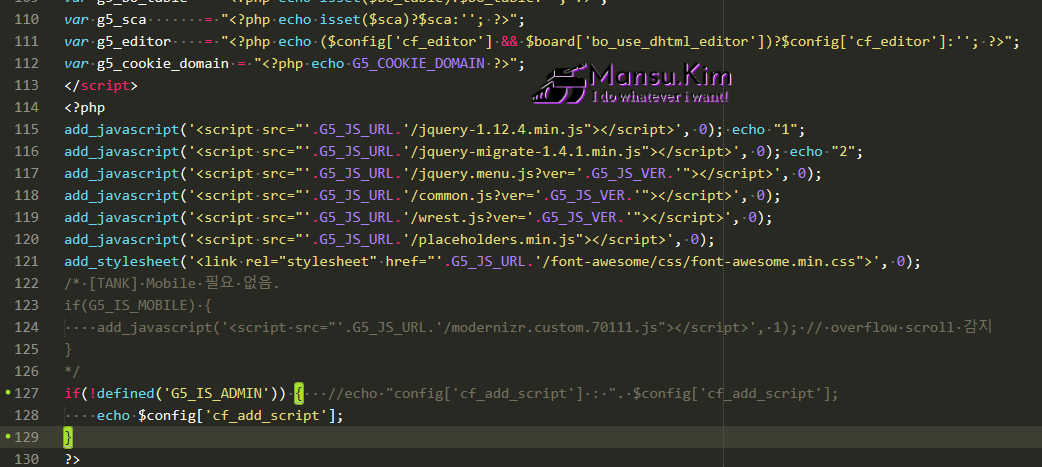1042x467 pixels.
Task: Click the 'add_stylesheet' function name
Action: pyautogui.click(x=122, y=261)
